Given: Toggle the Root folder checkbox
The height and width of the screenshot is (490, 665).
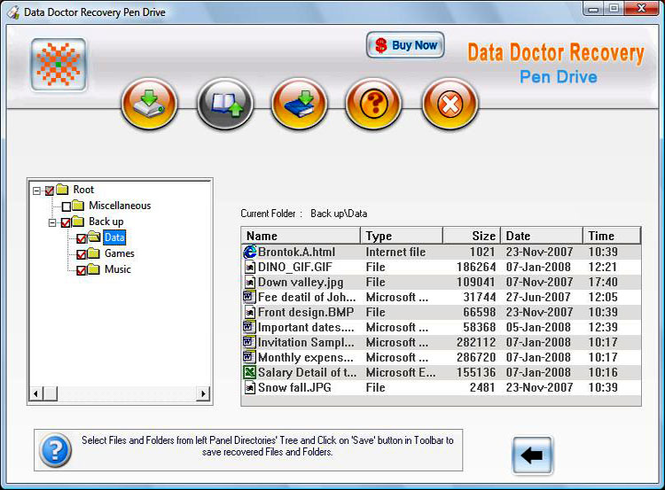Looking at the screenshot, I should [50, 190].
